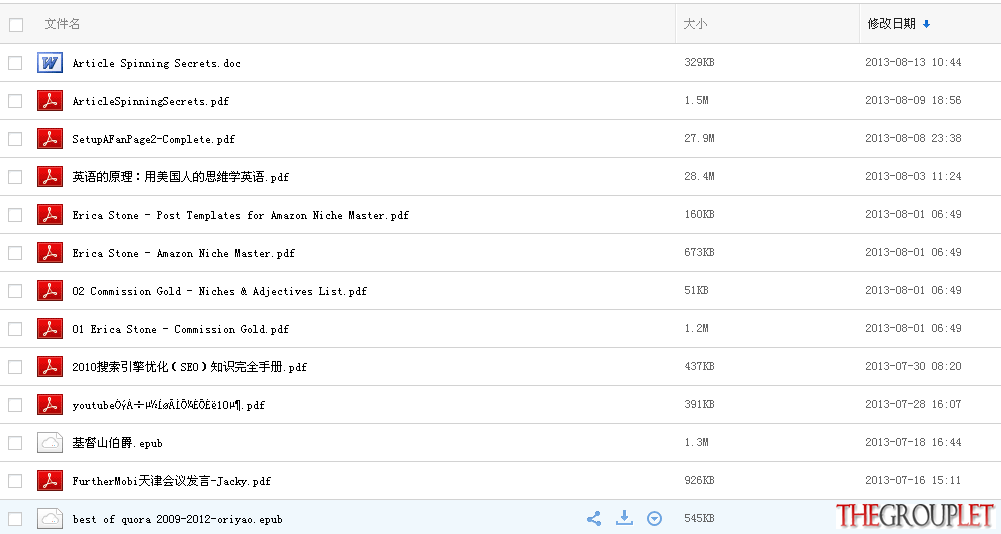
Task: Open FurtherMobi天津会议发言-Jacky.pdf file name
Action: (x=172, y=481)
